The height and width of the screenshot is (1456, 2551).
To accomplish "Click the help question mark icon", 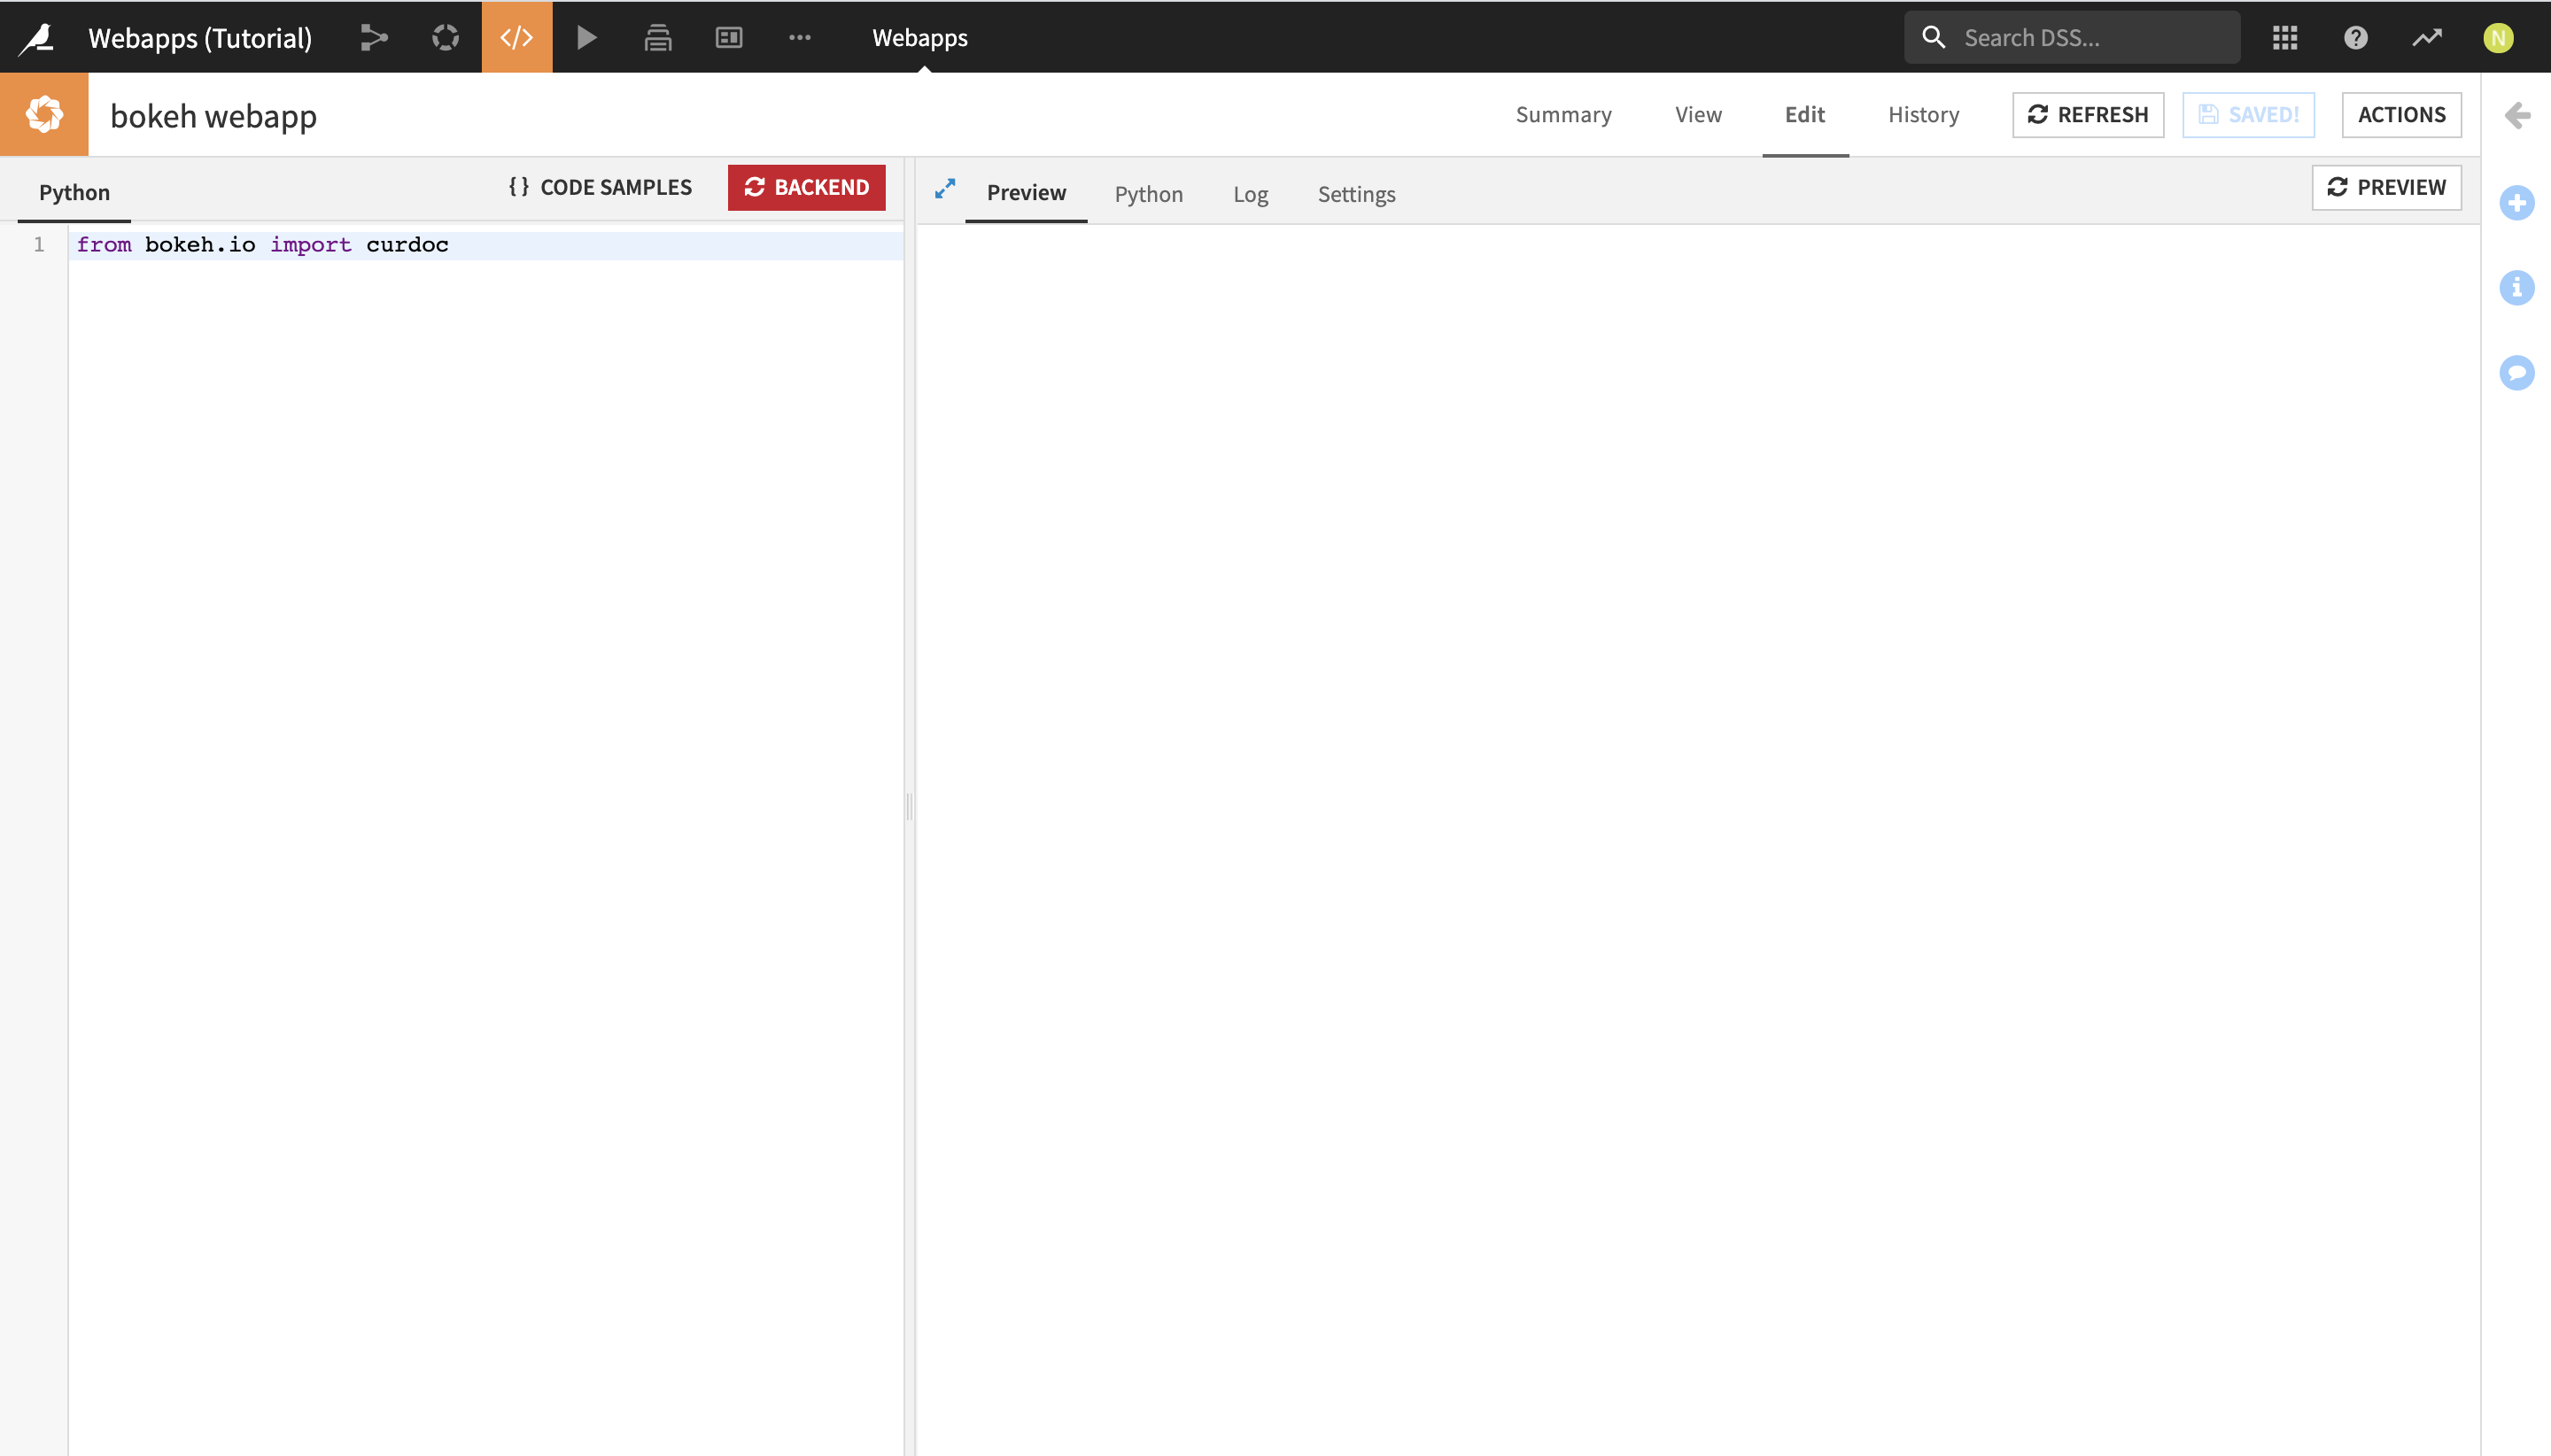I will [x=2356, y=37].
